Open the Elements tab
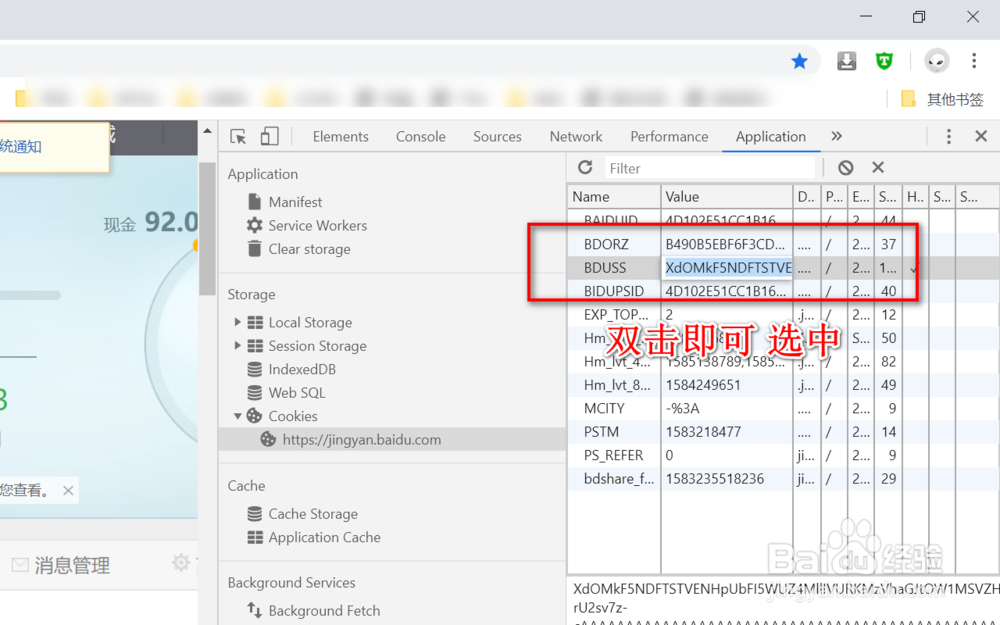Screen dimensions: 1000x625 pos(341,136)
